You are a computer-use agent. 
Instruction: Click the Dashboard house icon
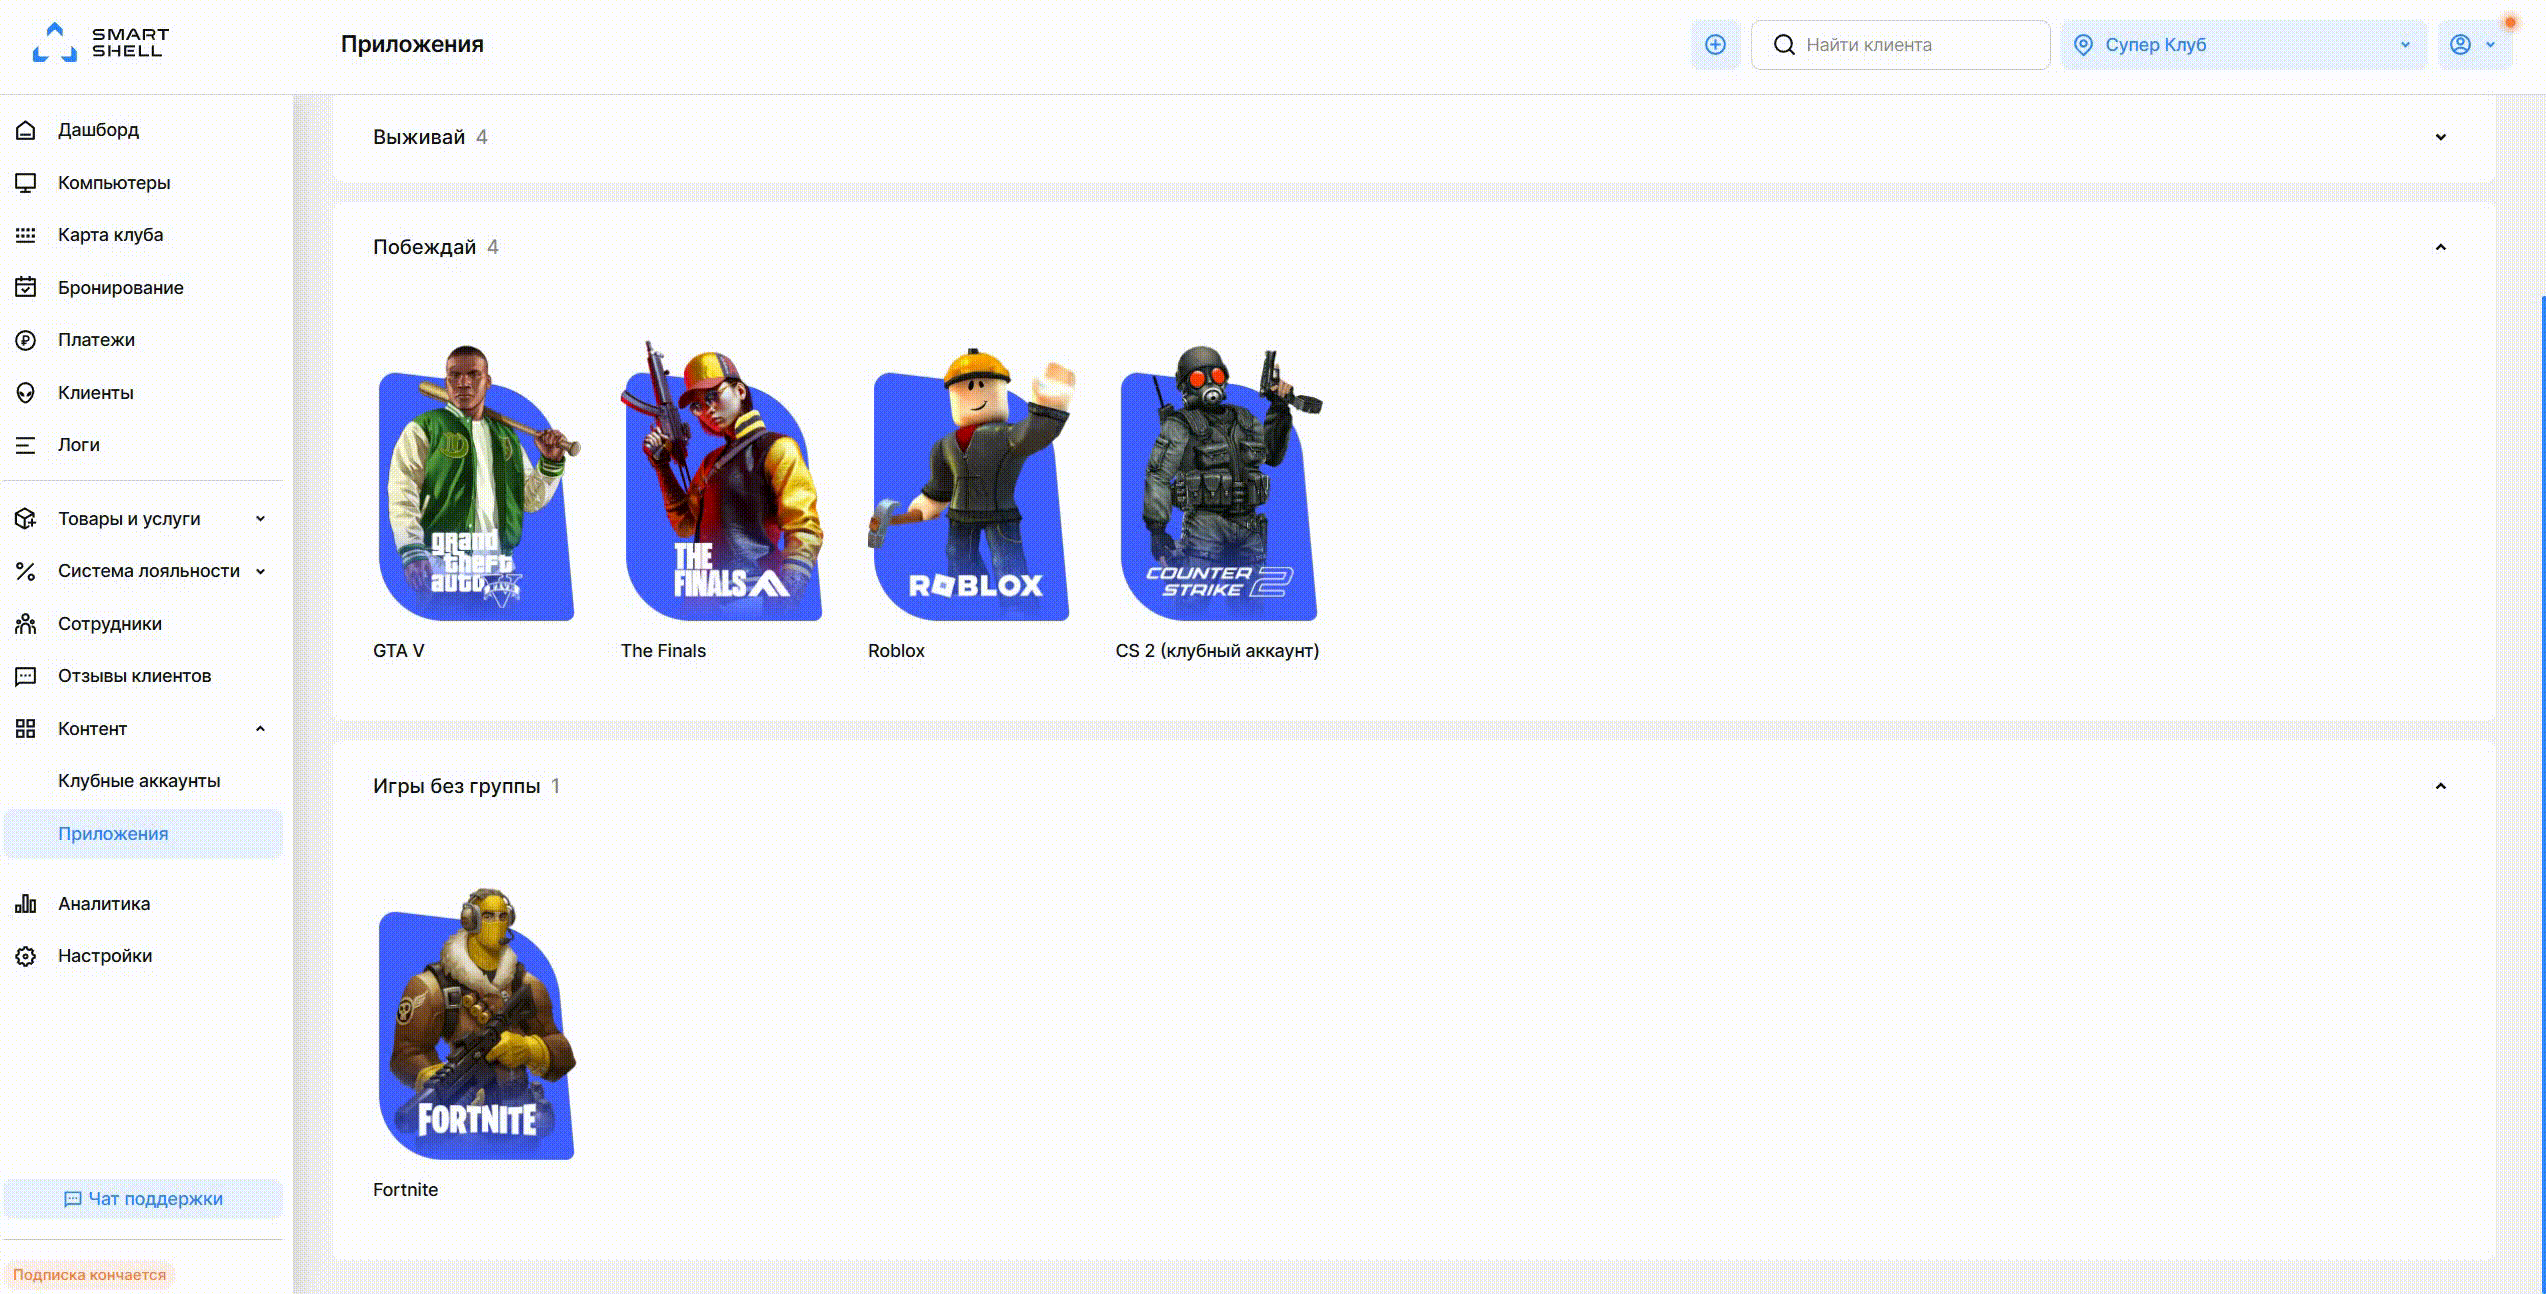coord(26,130)
